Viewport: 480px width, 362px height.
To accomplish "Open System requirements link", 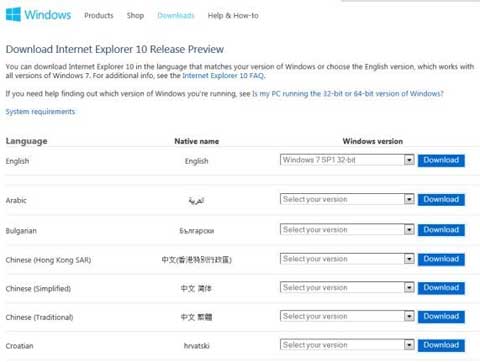I will tap(40, 112).
